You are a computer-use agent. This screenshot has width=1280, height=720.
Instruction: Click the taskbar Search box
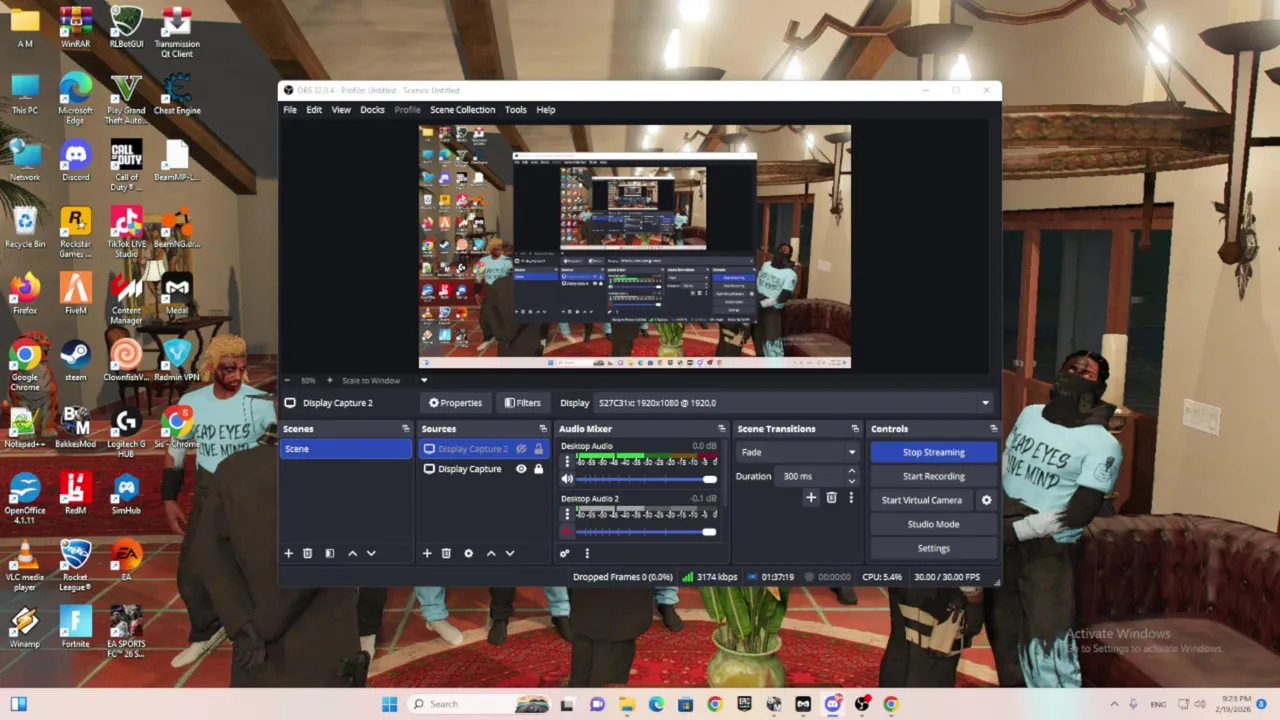478,704
